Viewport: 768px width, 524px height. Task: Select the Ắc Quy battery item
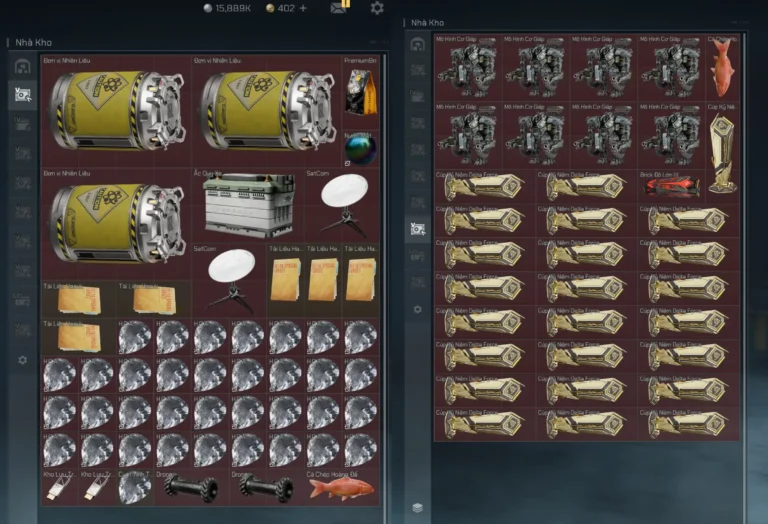point(248,205)
